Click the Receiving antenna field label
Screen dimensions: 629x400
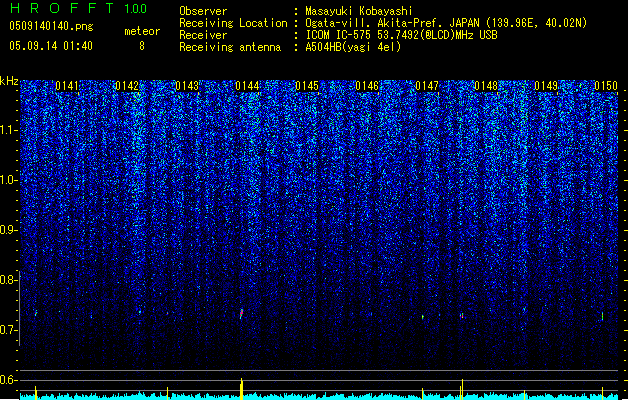230,47
